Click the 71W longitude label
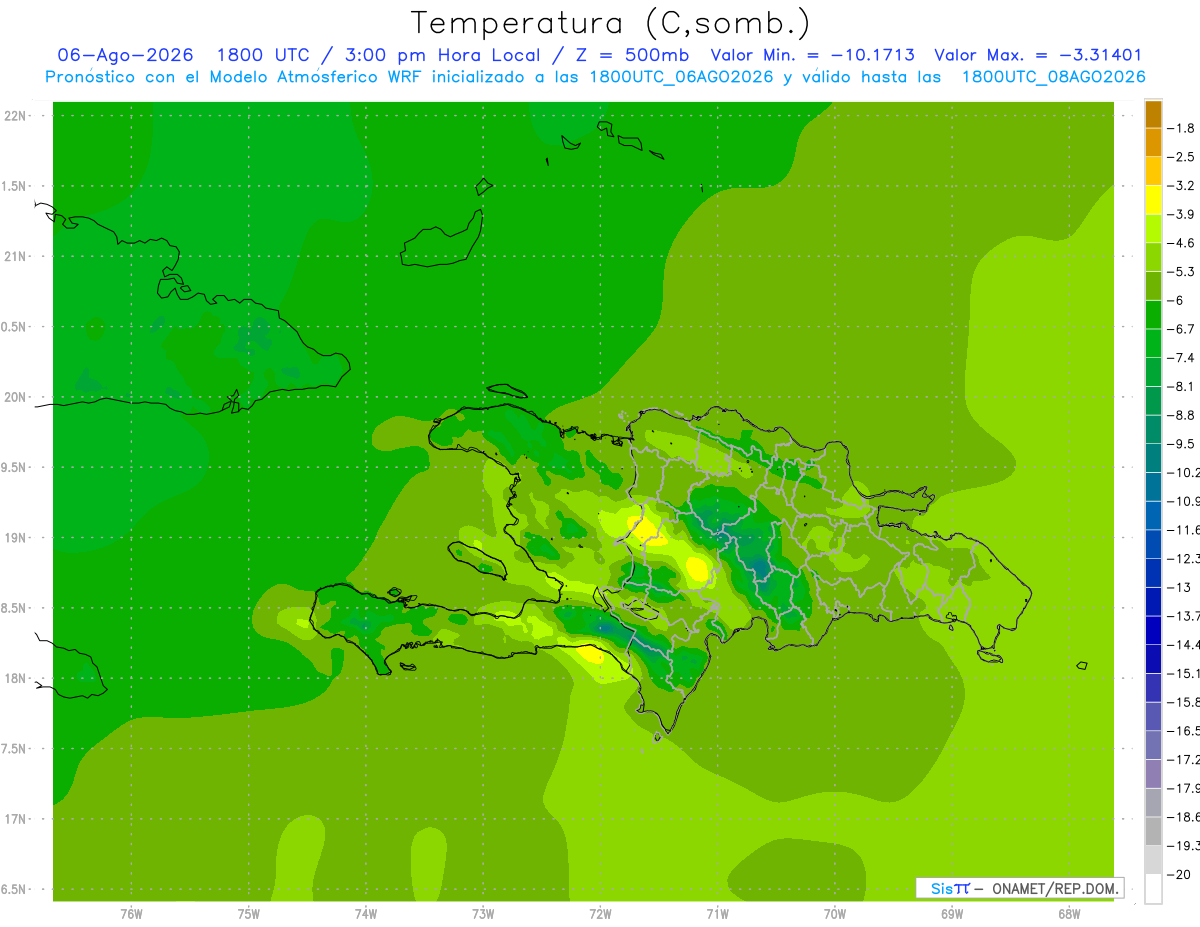Screen dimensions: 1200x927 click(717, 915)
